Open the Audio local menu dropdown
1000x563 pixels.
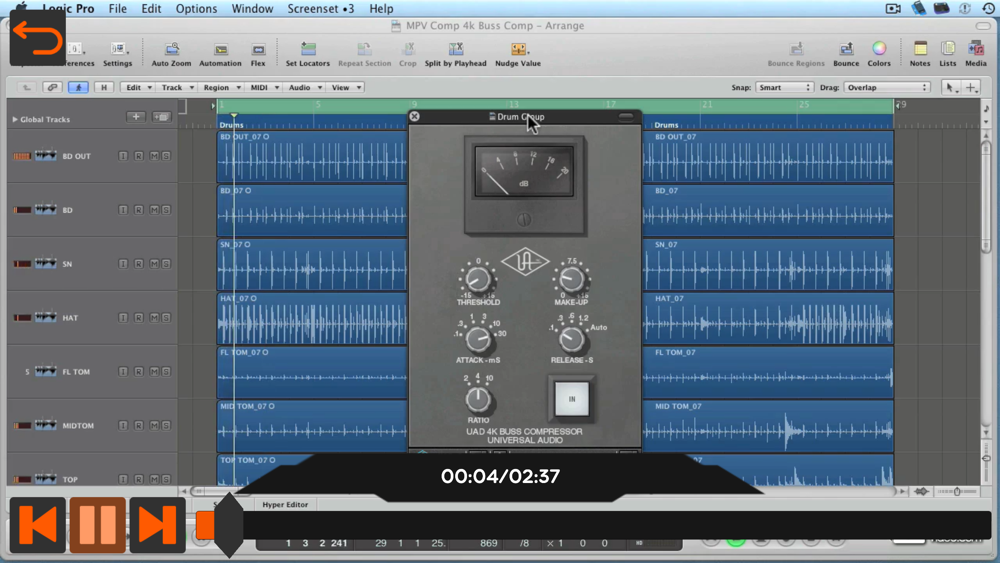coord(304,87)
